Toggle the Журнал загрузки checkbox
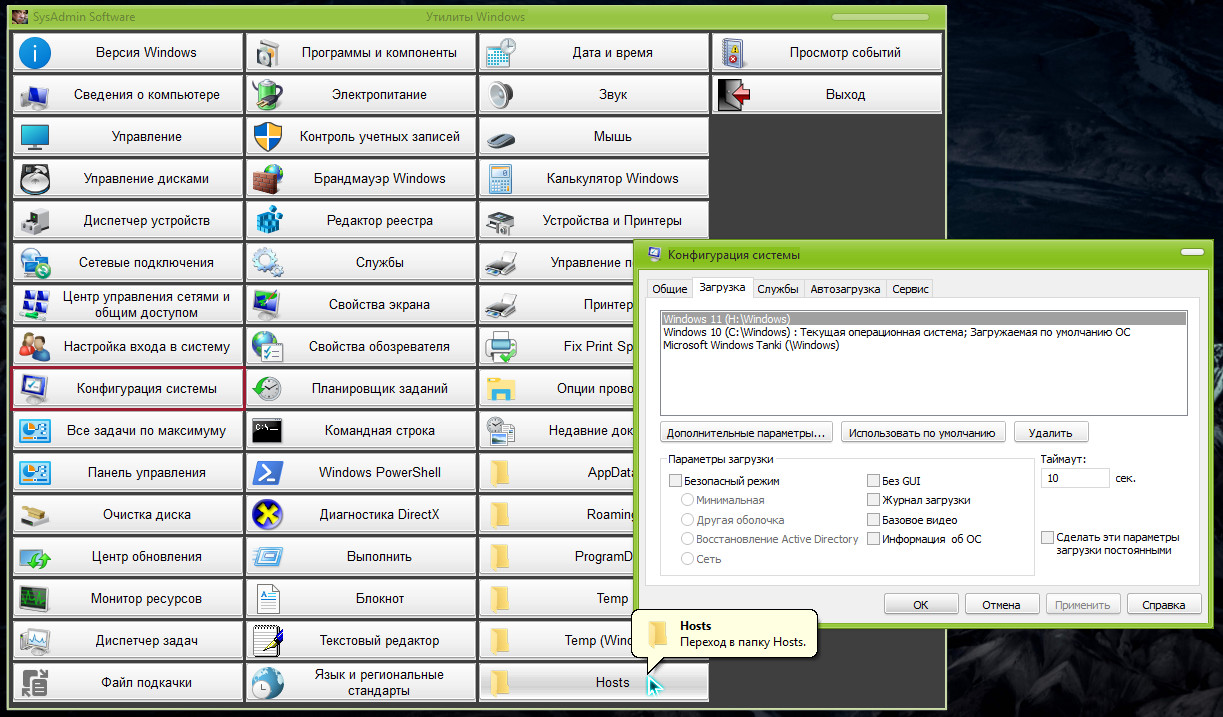The image size is (1223, 717). pyautogui.click(x=874, y=500)
